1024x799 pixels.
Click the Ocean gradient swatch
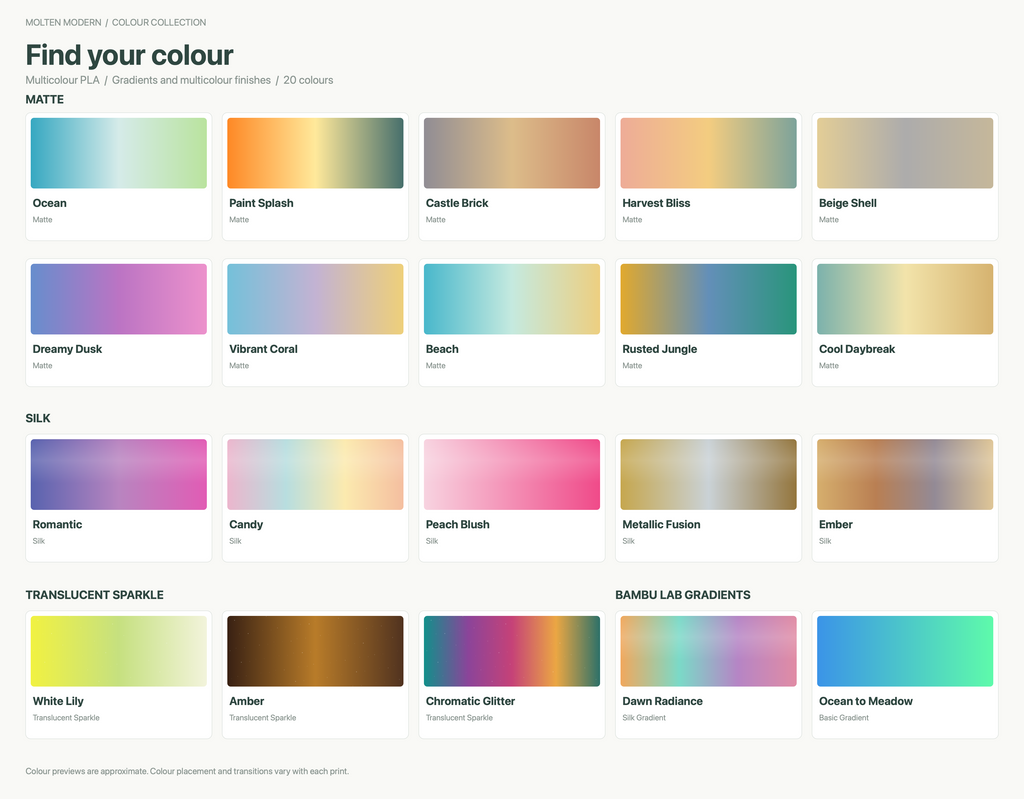(119, 153)
